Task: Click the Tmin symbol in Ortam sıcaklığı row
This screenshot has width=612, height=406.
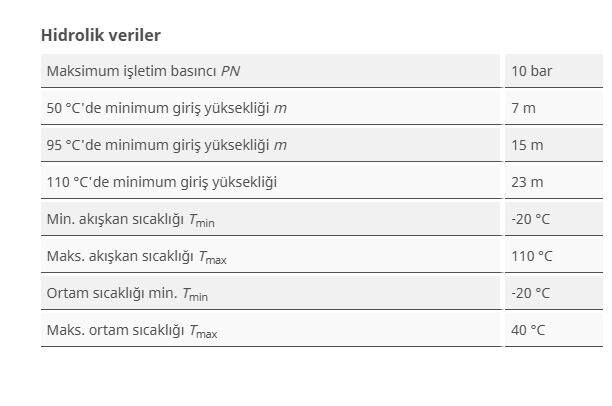Action: 195,294
